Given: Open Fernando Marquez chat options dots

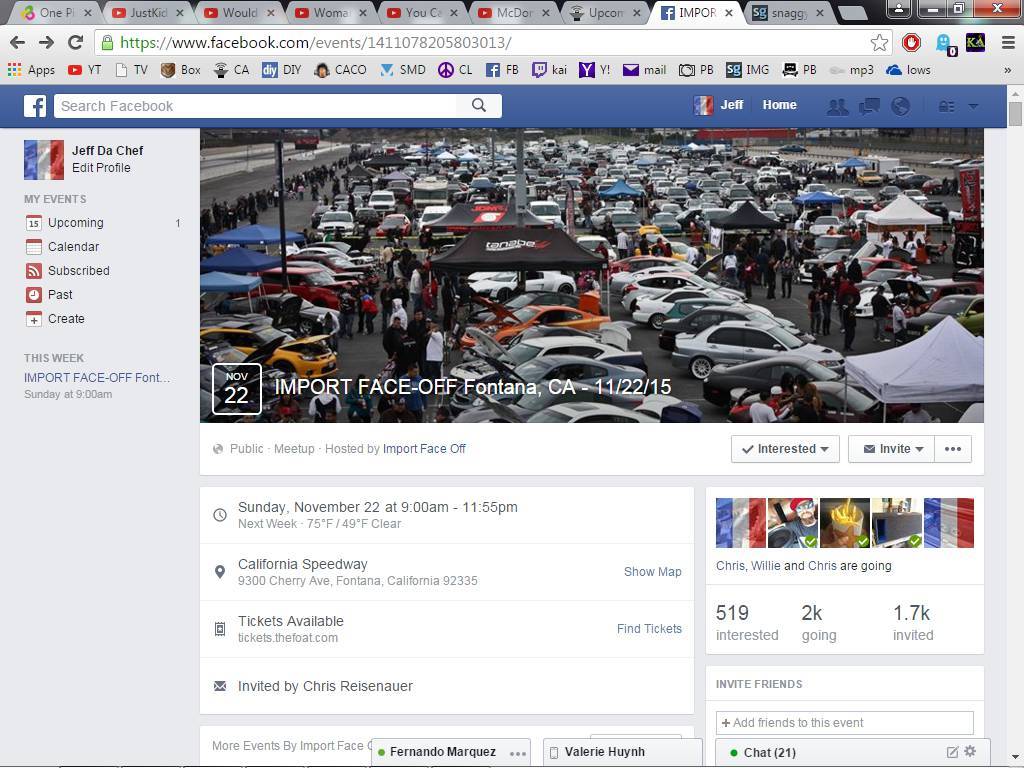Looking at the screenshot, I should (x=518, y=753).
